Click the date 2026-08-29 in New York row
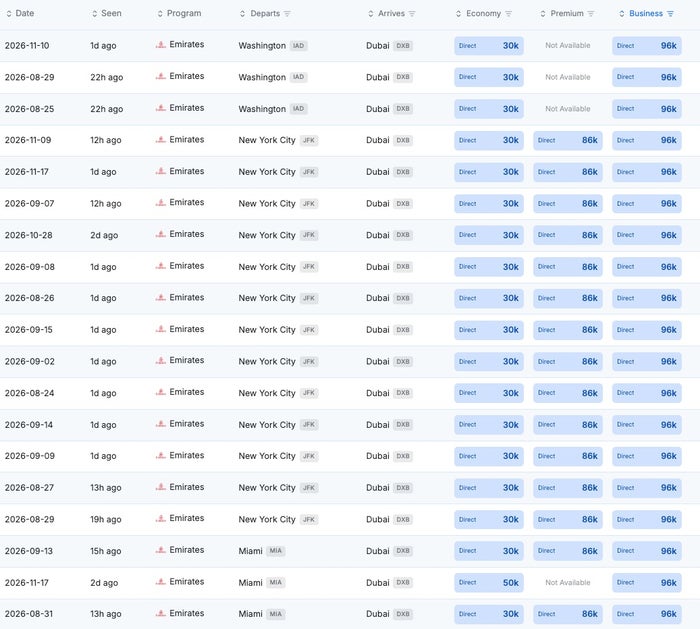700x629 pixels. coord(29,519)
